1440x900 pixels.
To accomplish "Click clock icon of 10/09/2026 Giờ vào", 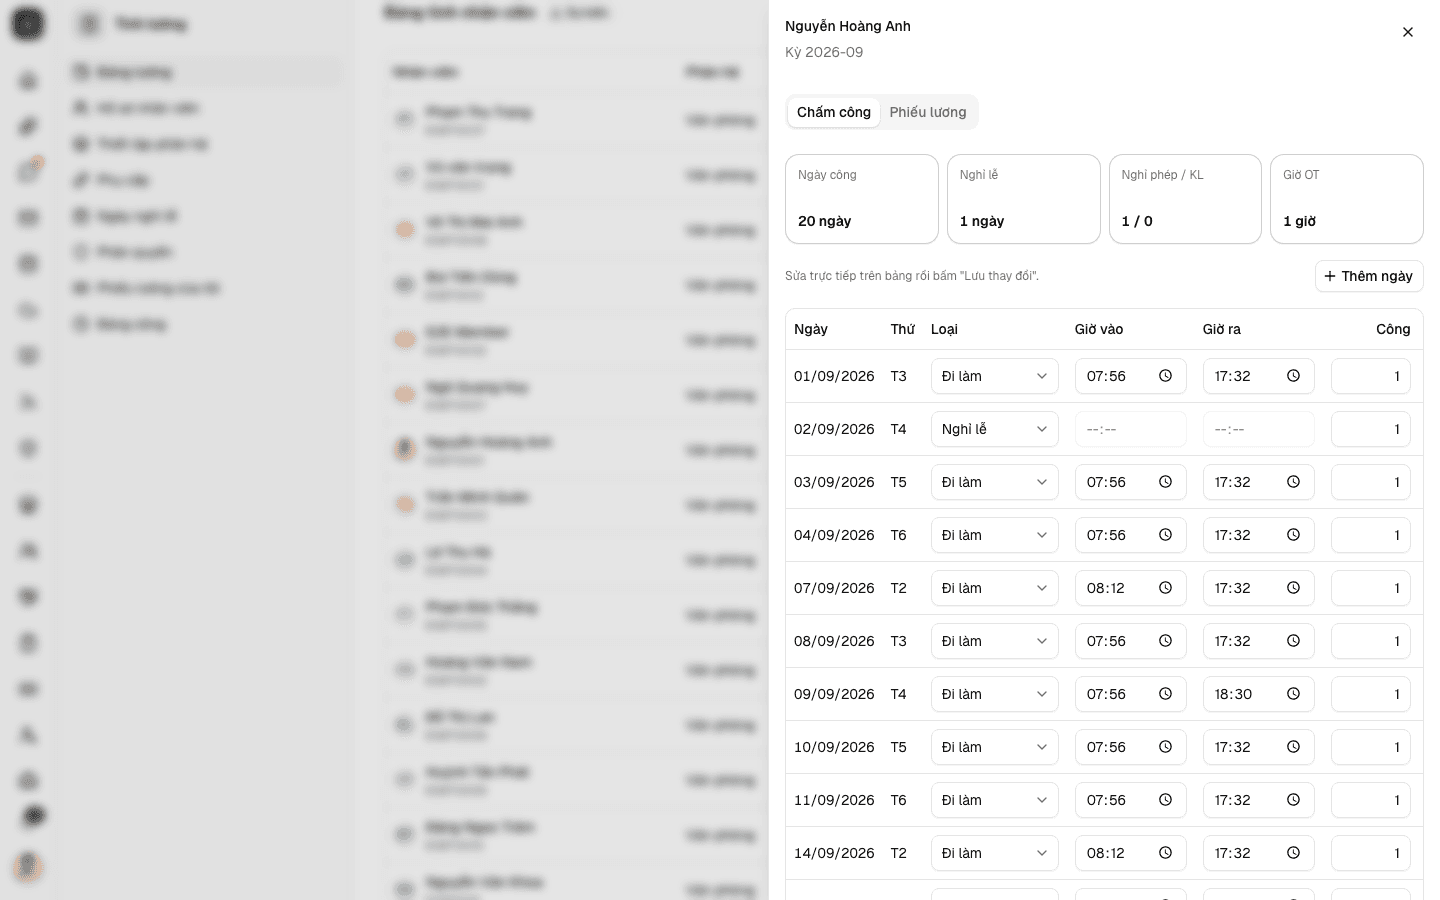I will (1165, 747).
